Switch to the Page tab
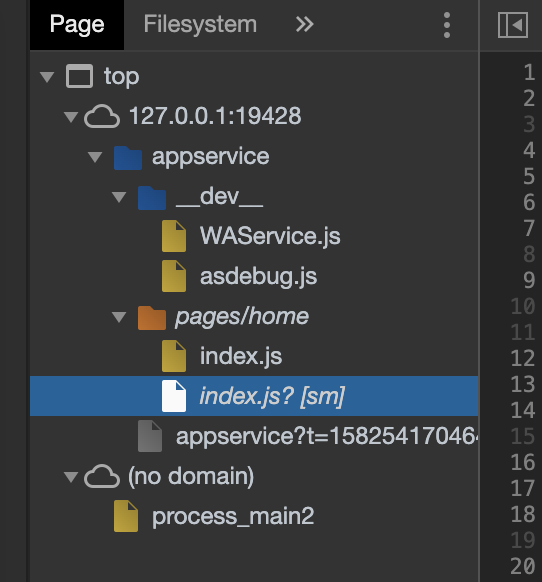This screenshot has height=582, width=542. pos(77,24)
